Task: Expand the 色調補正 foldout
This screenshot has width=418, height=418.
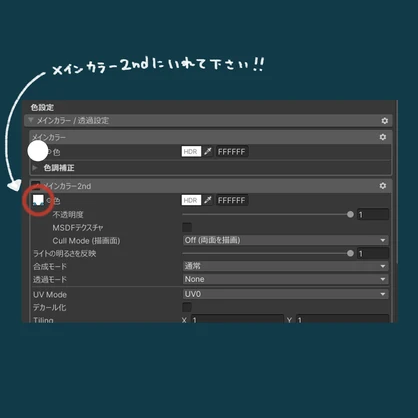Action: pyautogui.click(x=35, y=168)
